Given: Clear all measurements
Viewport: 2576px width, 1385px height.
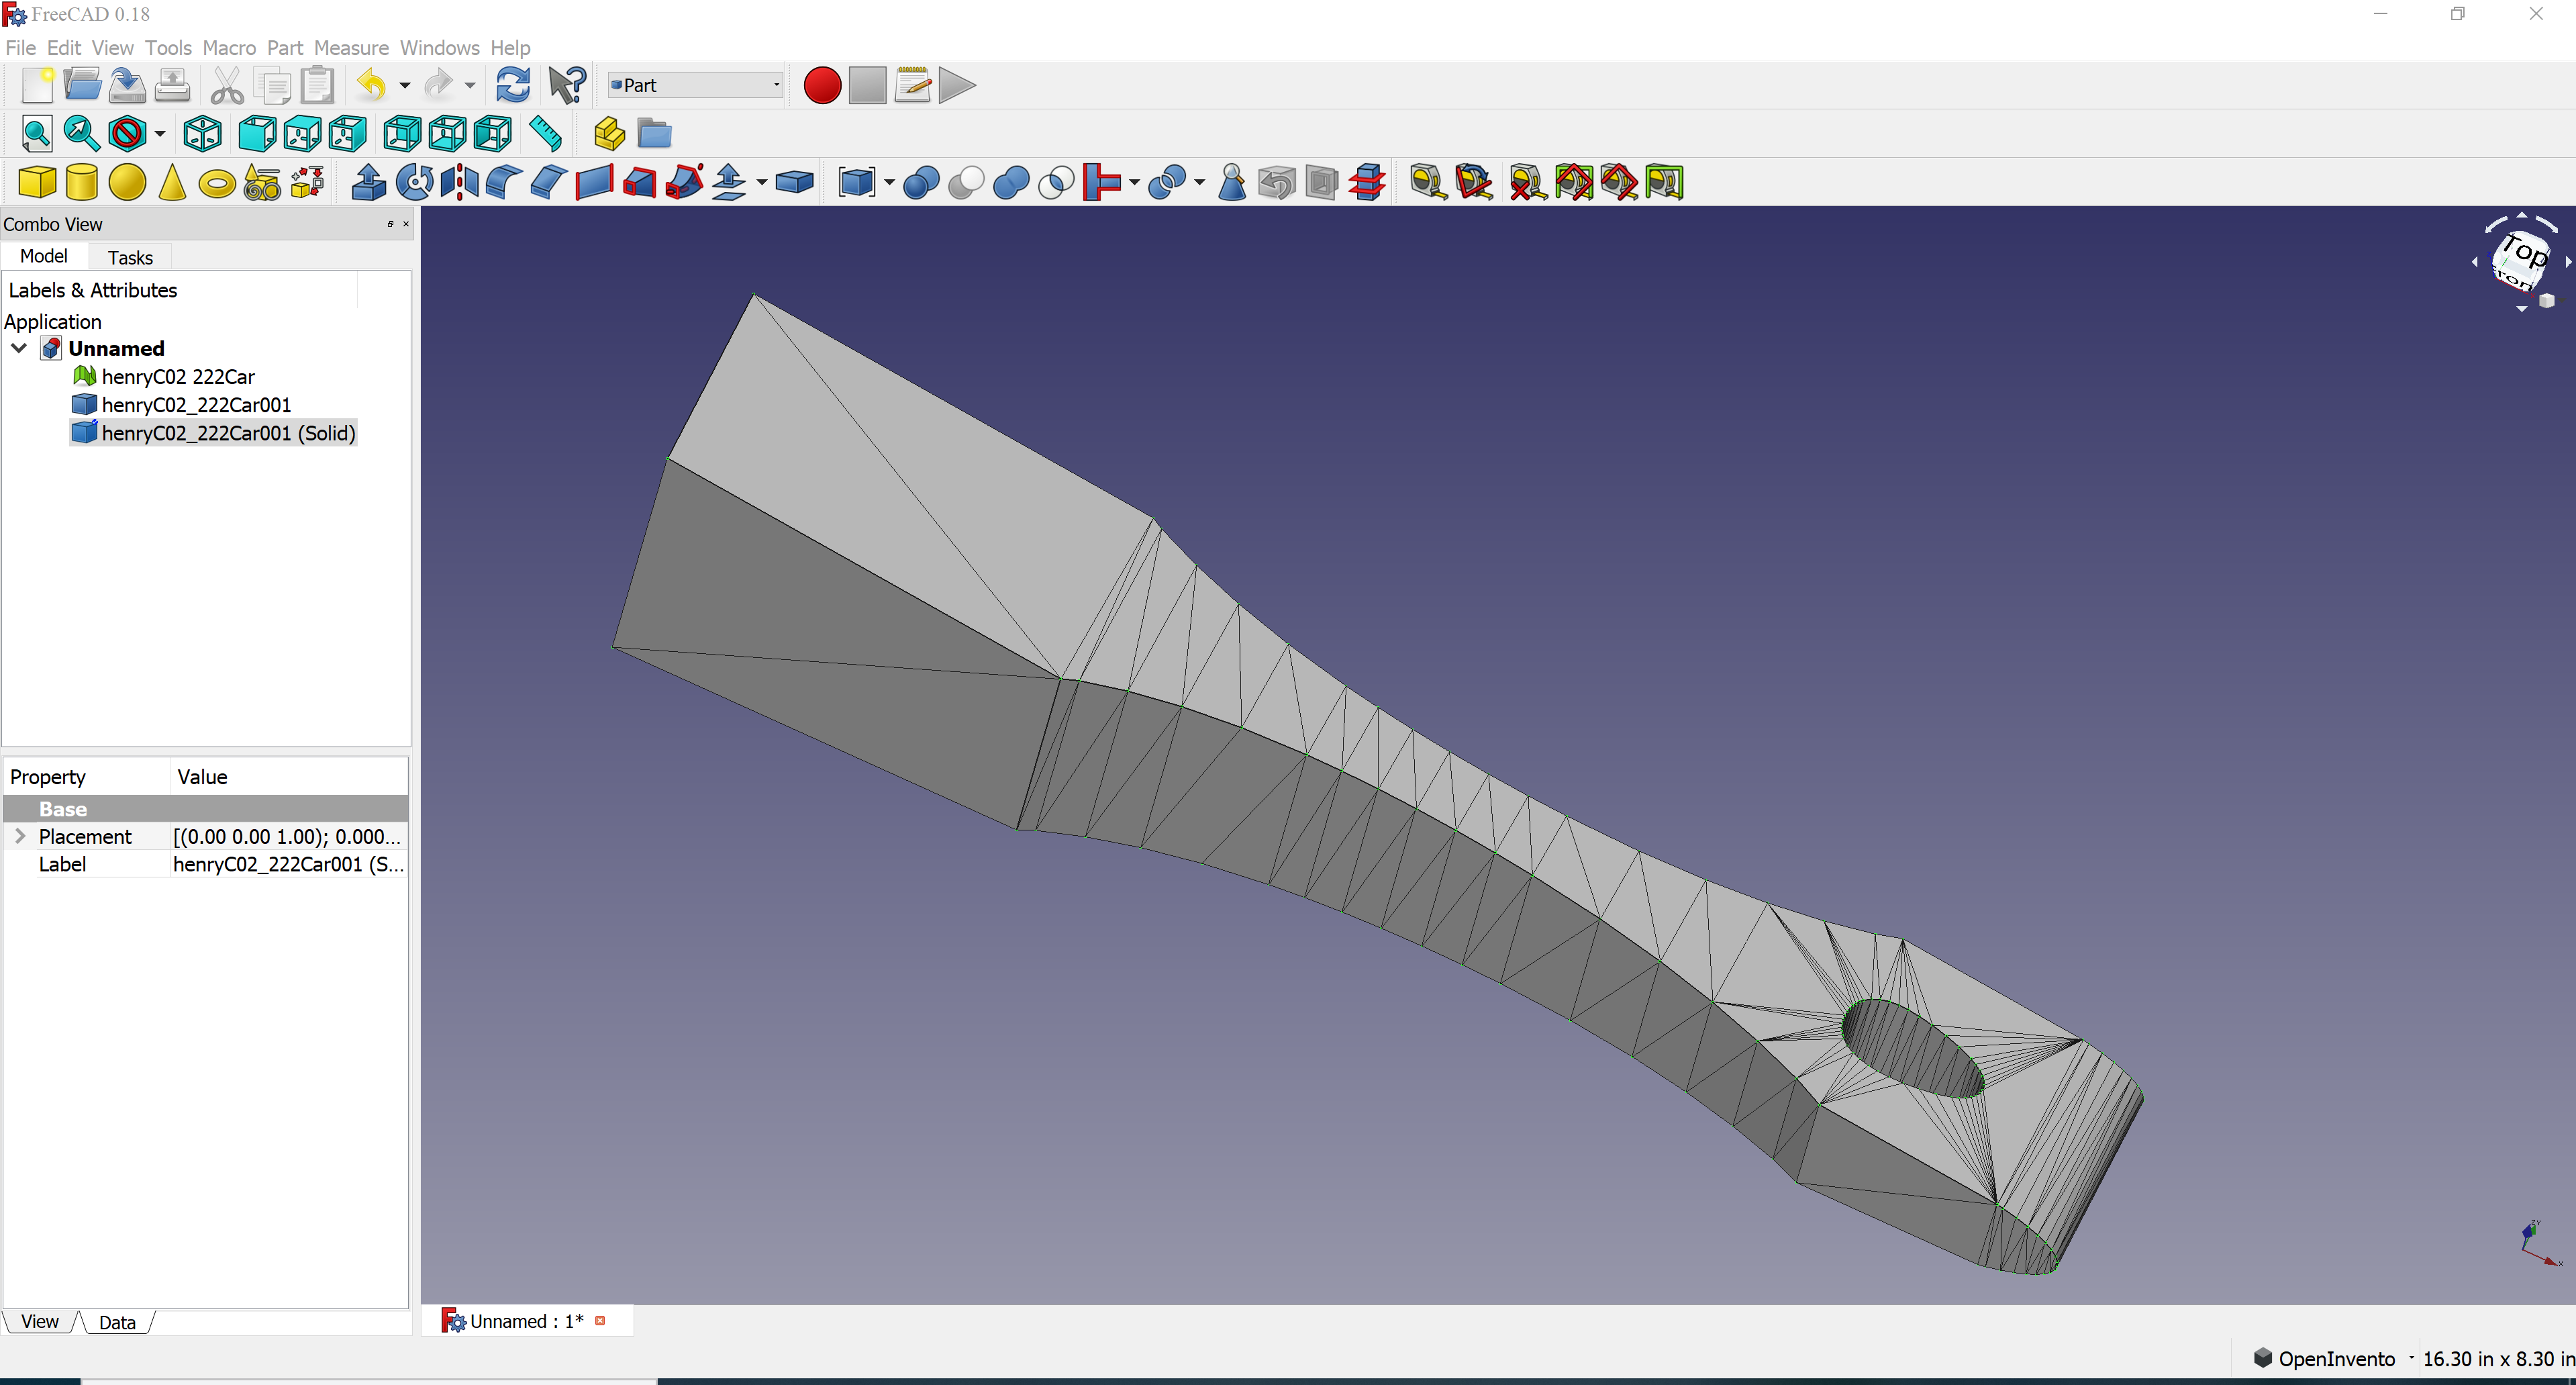Looking at the screenshot, I should 1527,182.
